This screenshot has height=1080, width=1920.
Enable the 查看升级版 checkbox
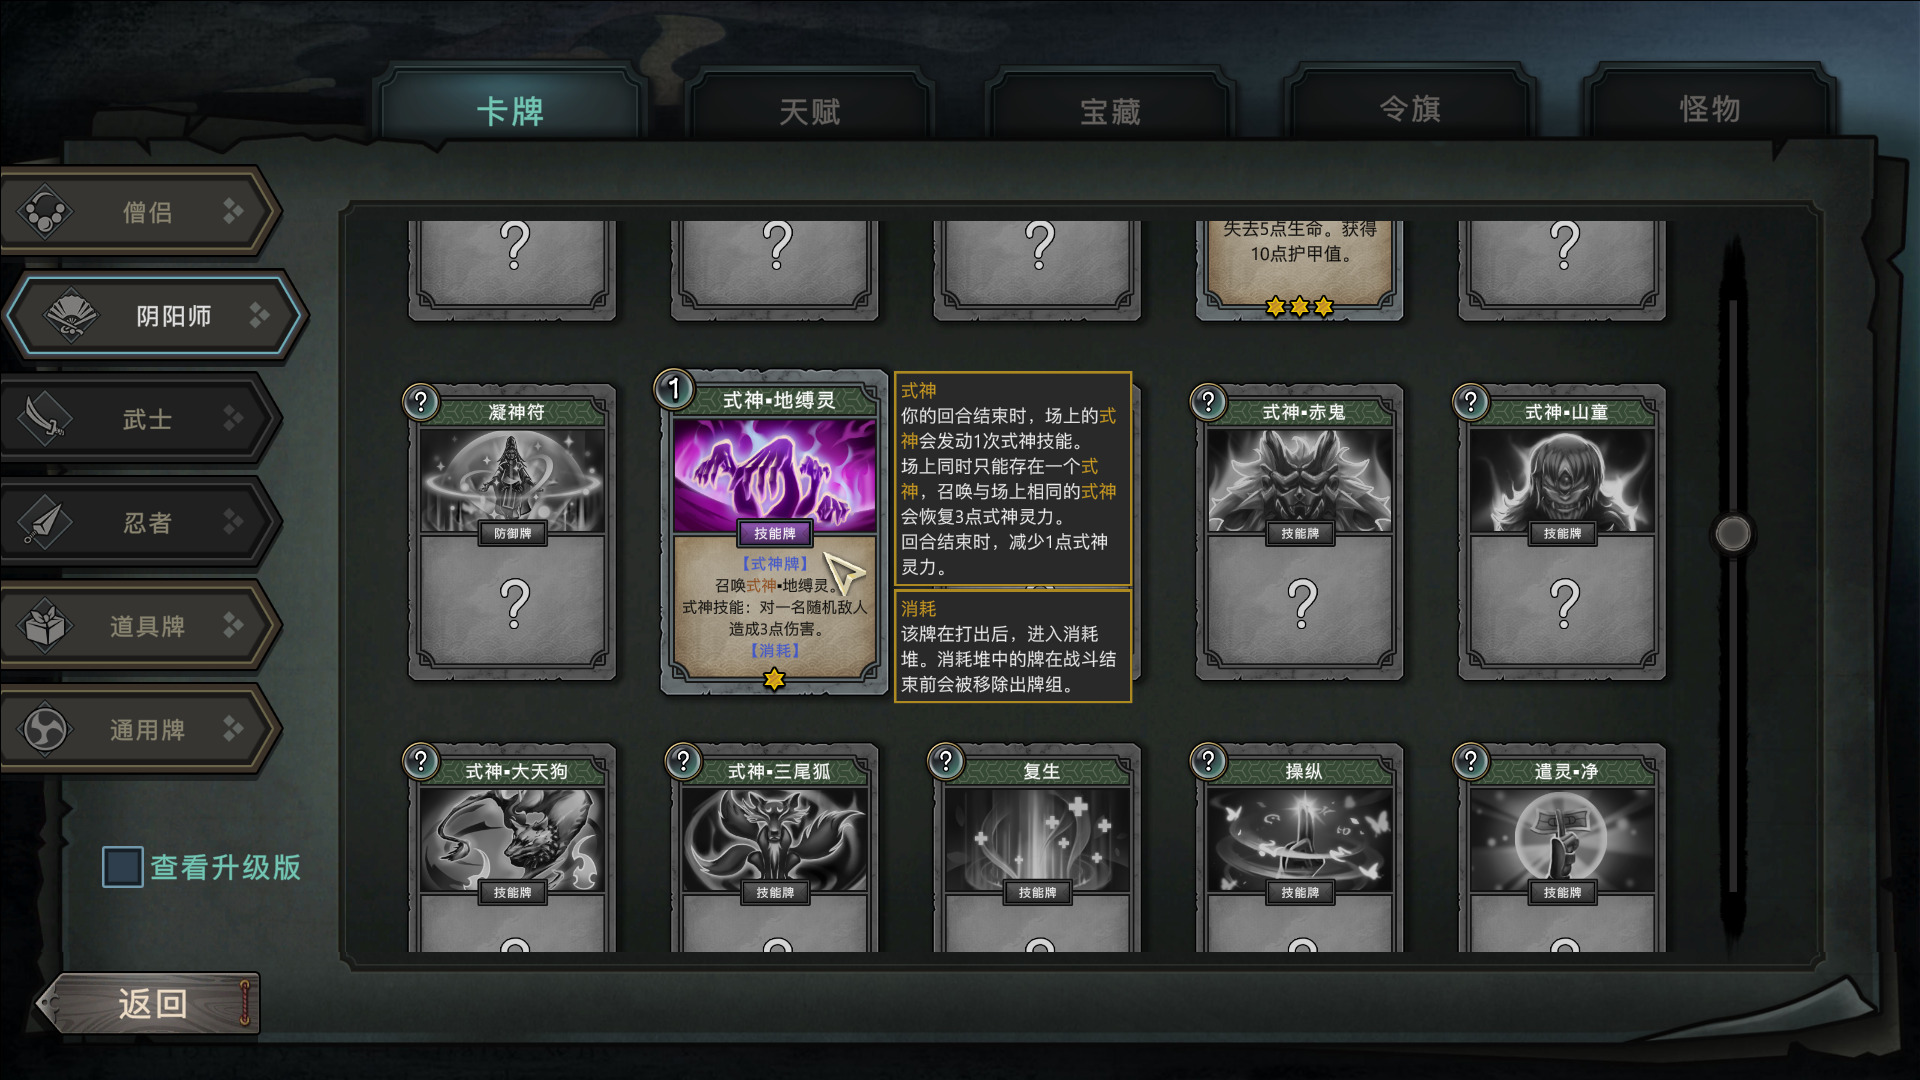tap(123, 867)
